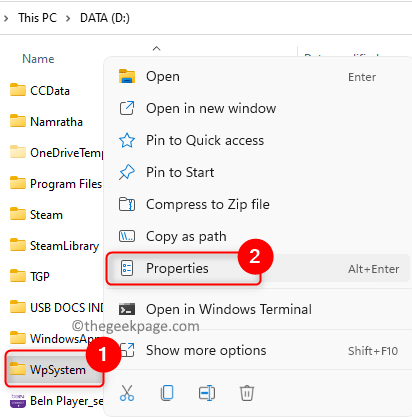Click This PC in the breadcrumb
Image resolution: width=412 pixels, height=417 pixels.
[38, 18]
